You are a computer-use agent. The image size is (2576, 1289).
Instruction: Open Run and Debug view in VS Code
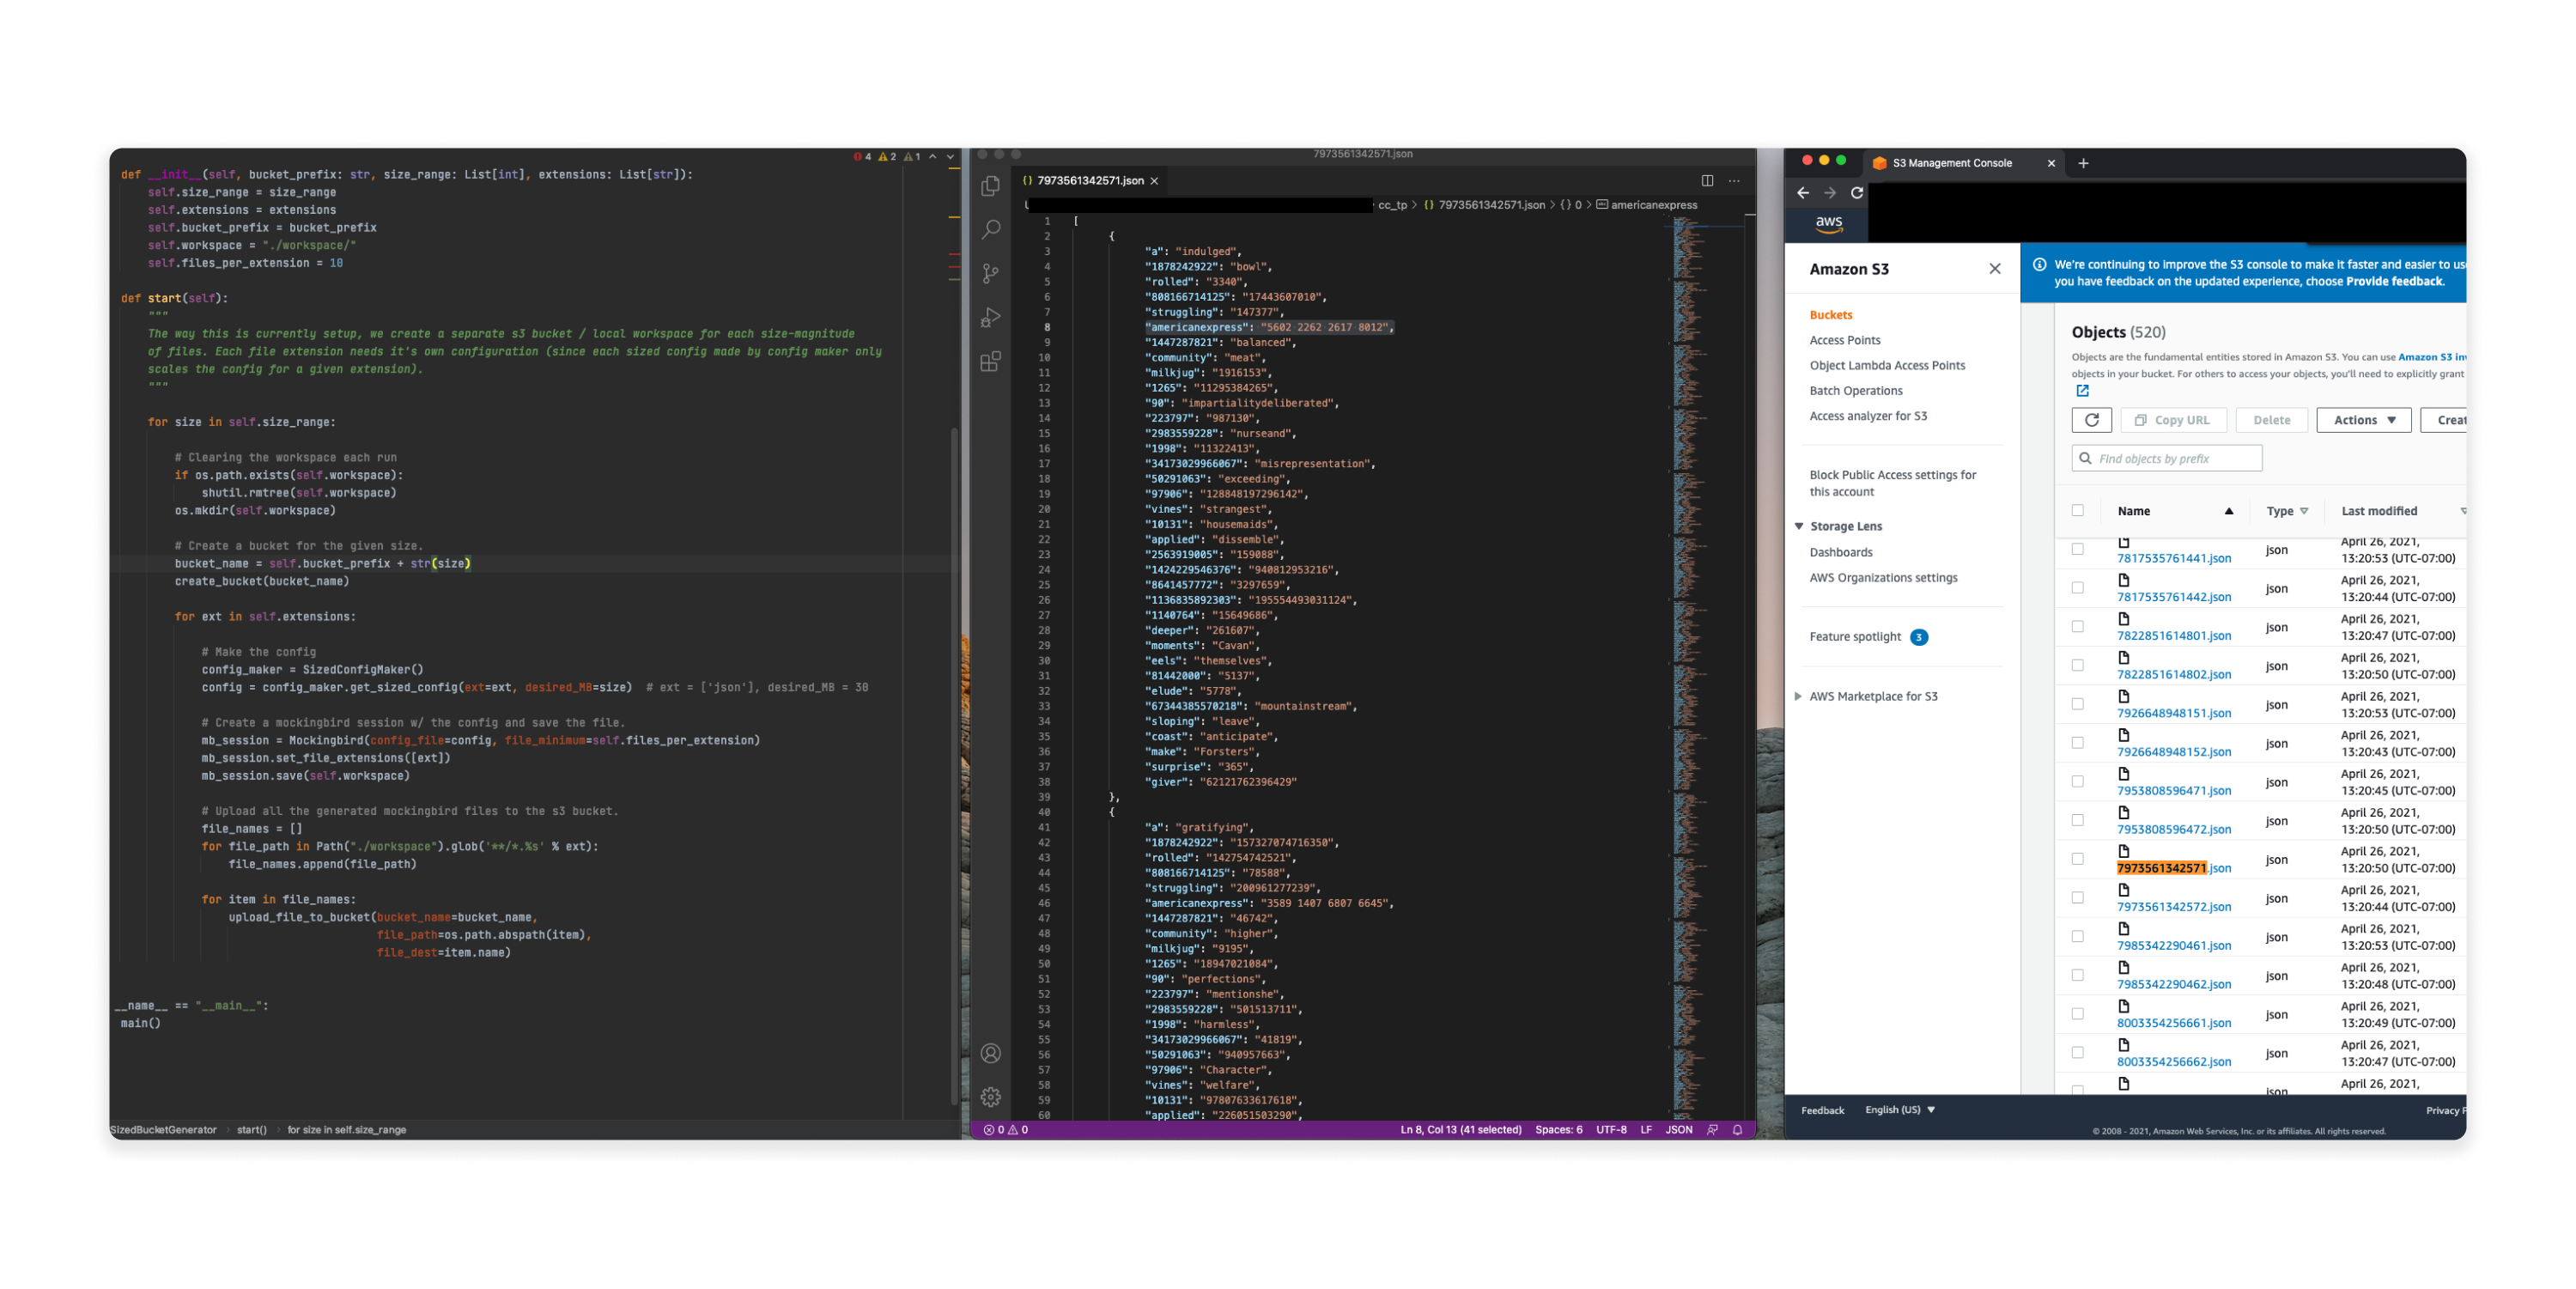click(990, 317)
